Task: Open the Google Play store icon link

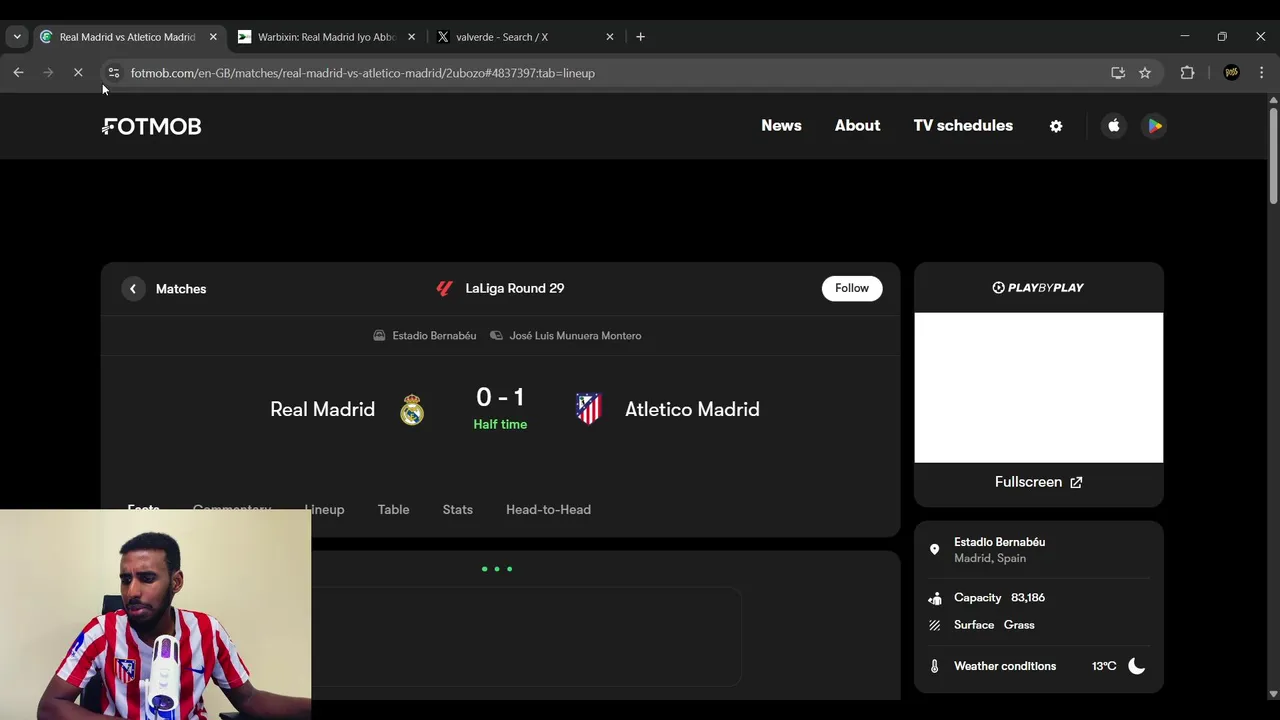Action: (x=1154, y=126)
